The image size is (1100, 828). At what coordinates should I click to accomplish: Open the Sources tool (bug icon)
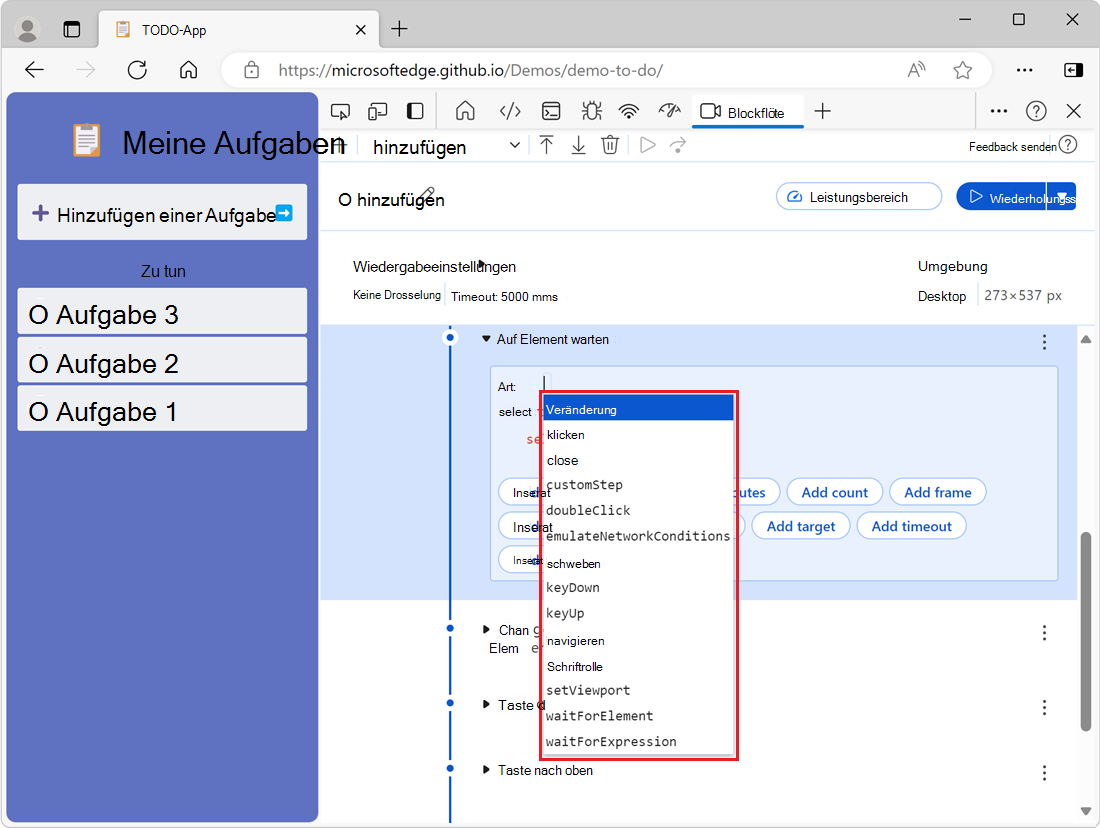tap(590, 111)
